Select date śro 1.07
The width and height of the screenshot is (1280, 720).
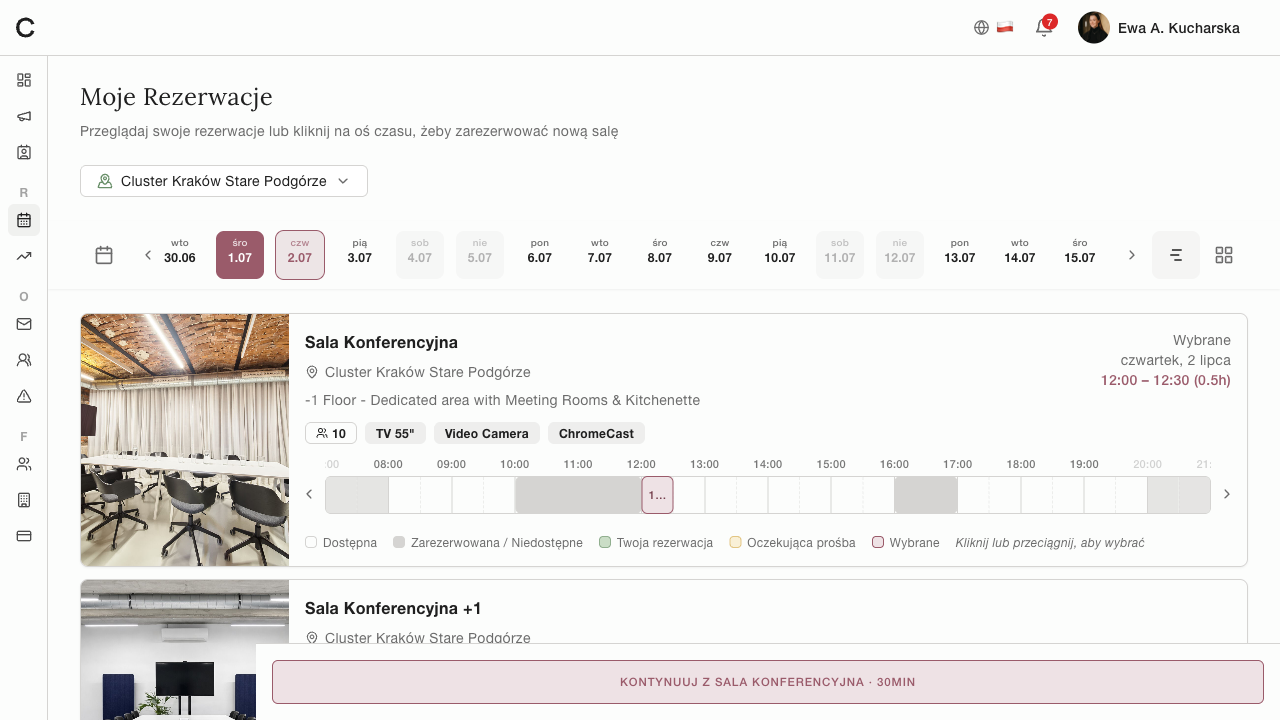[x=240, y=255]
